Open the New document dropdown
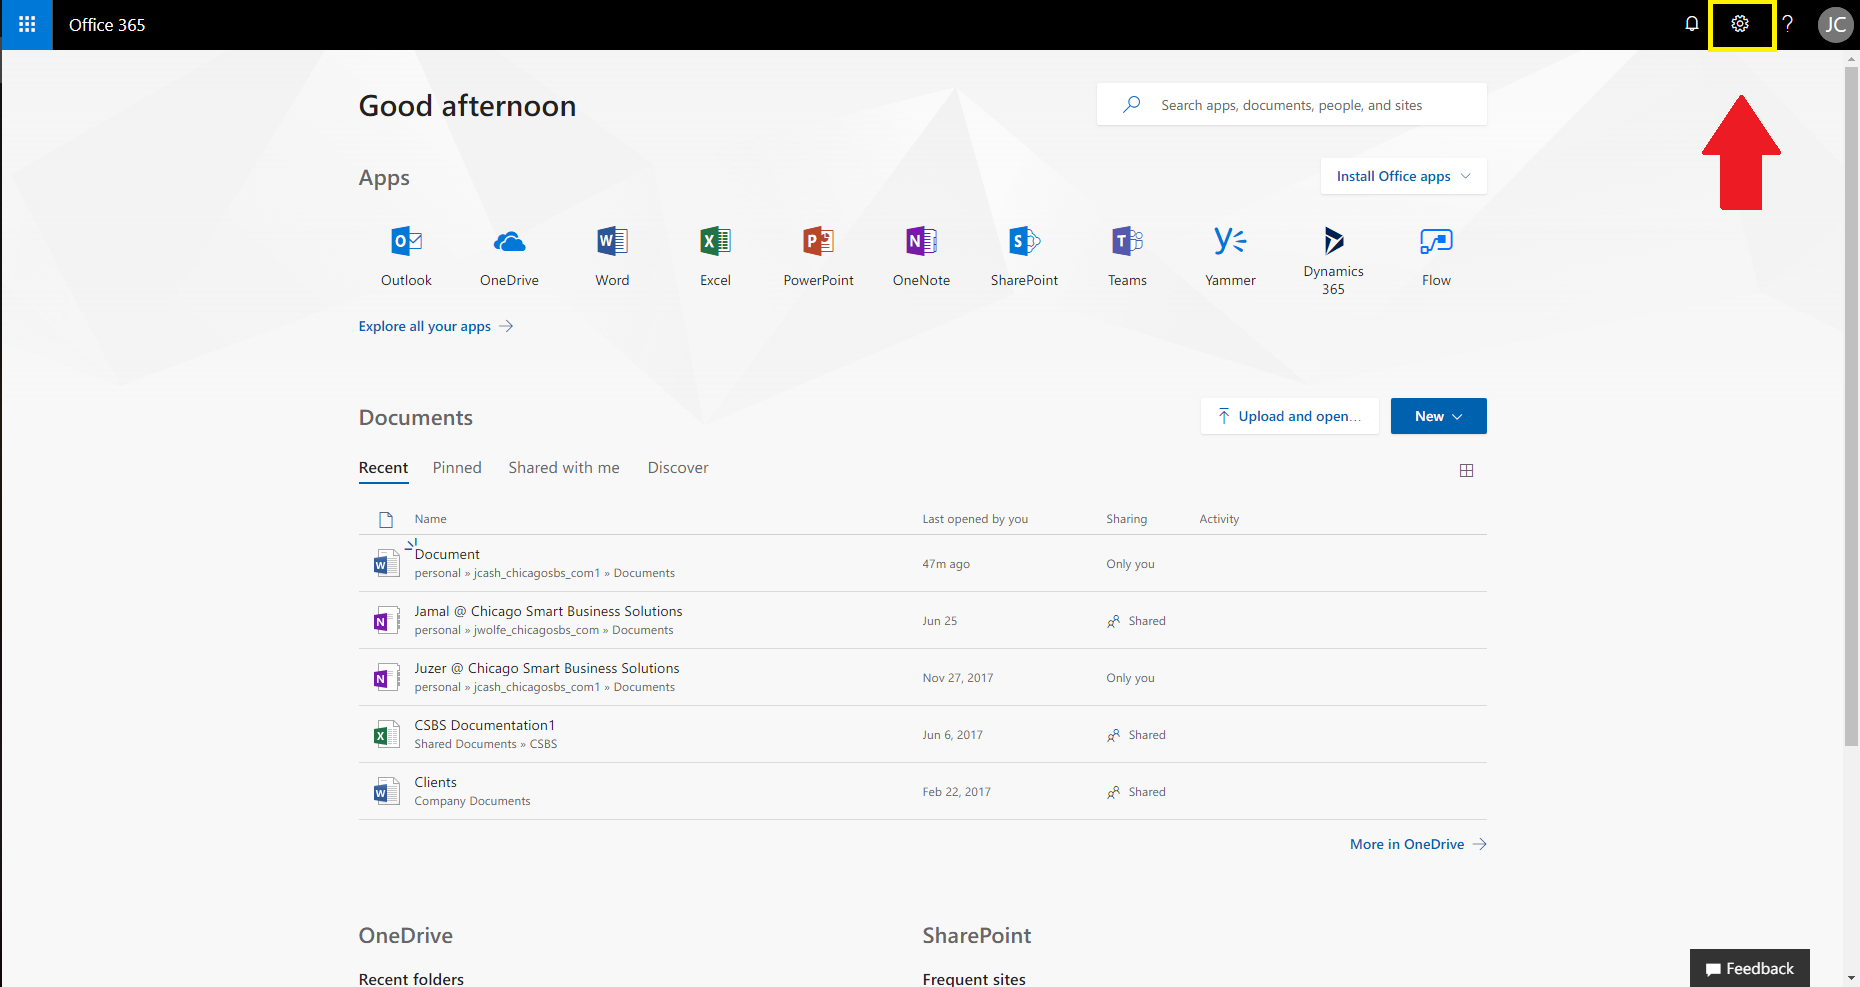 (x=1438, y=416)
